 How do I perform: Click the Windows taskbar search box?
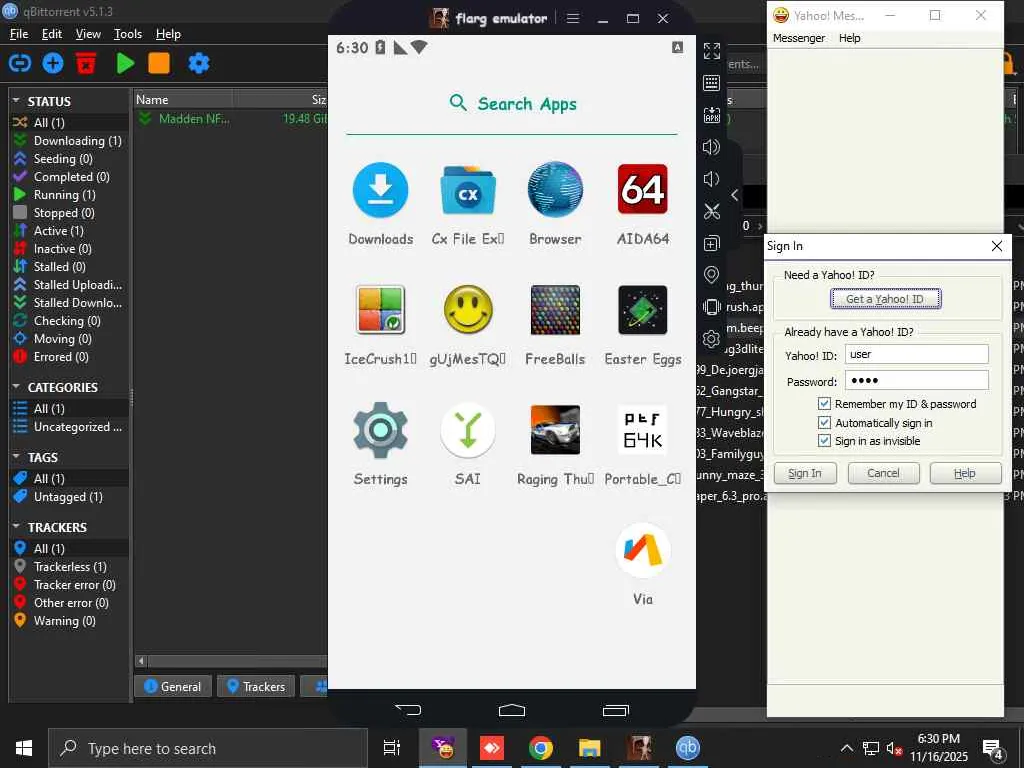point(208,748)
